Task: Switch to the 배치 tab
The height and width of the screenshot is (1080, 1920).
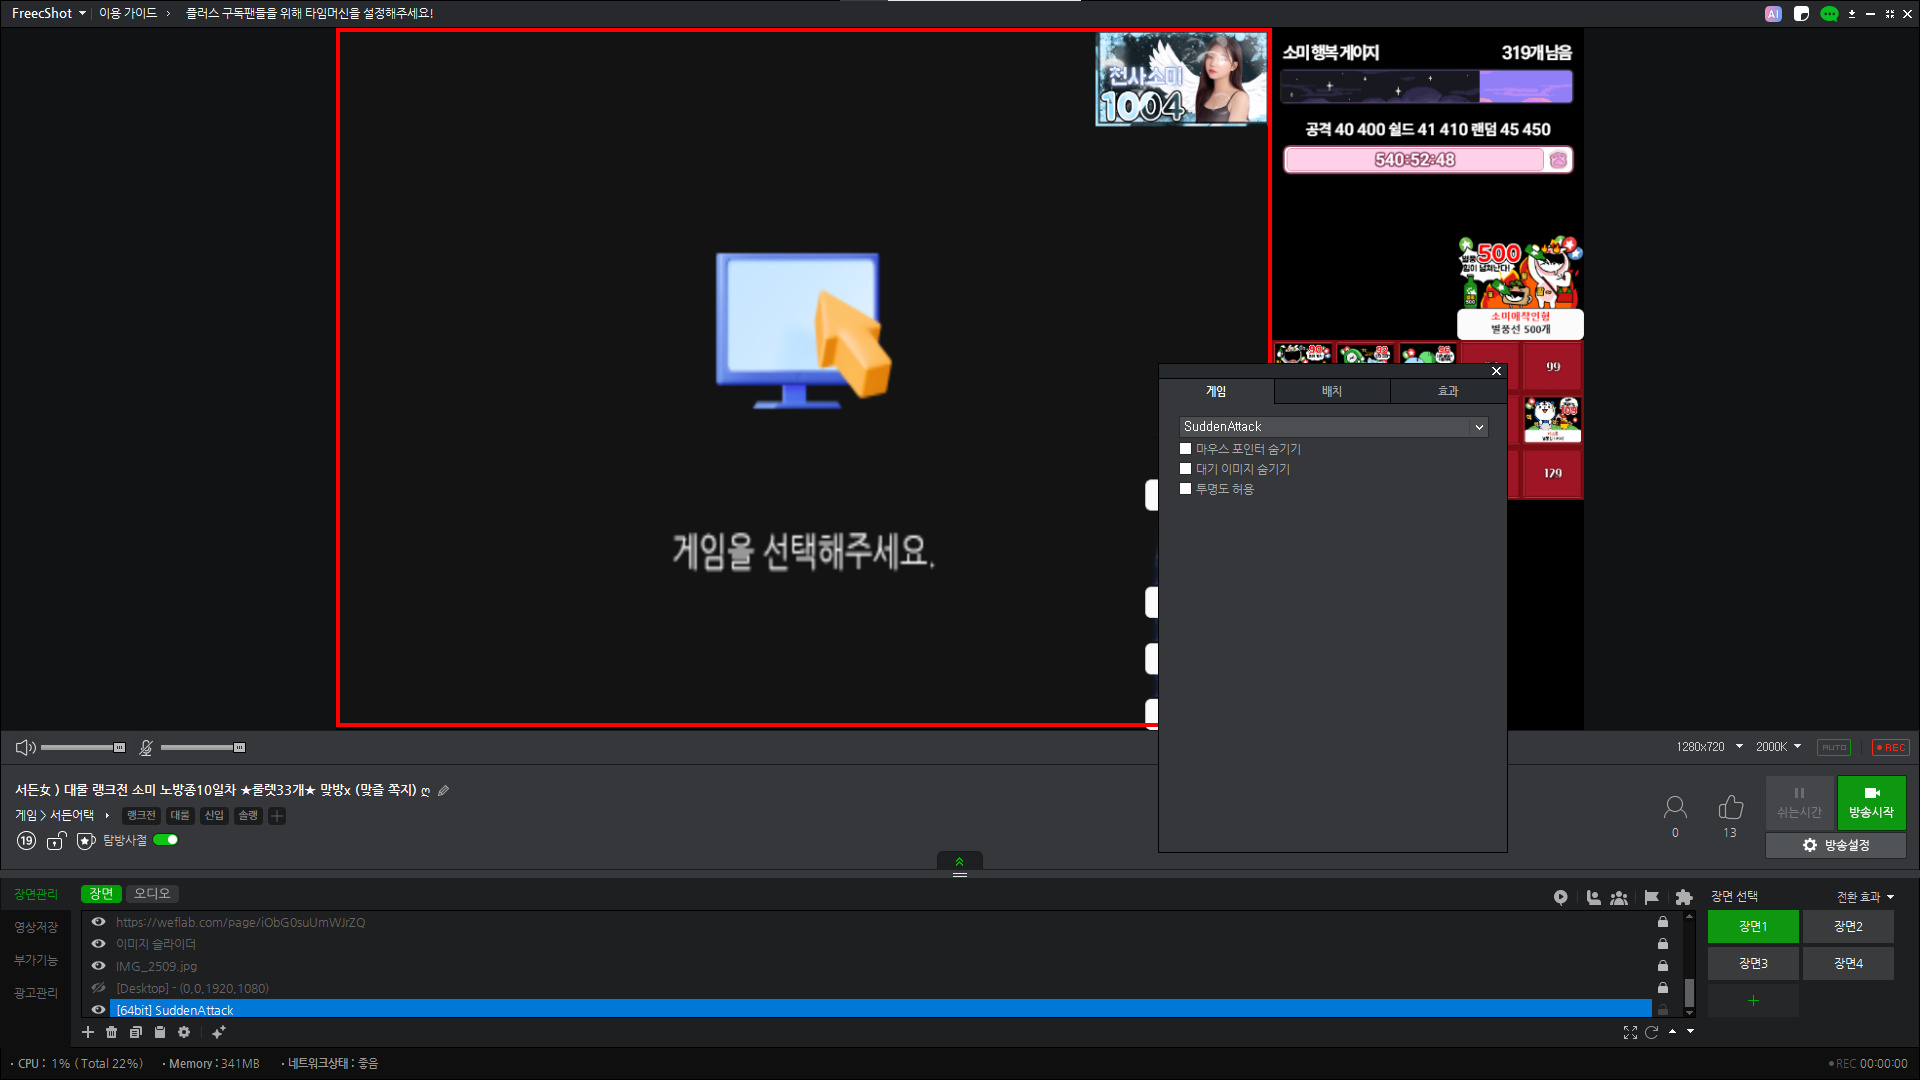Action: coord(1332,391)
